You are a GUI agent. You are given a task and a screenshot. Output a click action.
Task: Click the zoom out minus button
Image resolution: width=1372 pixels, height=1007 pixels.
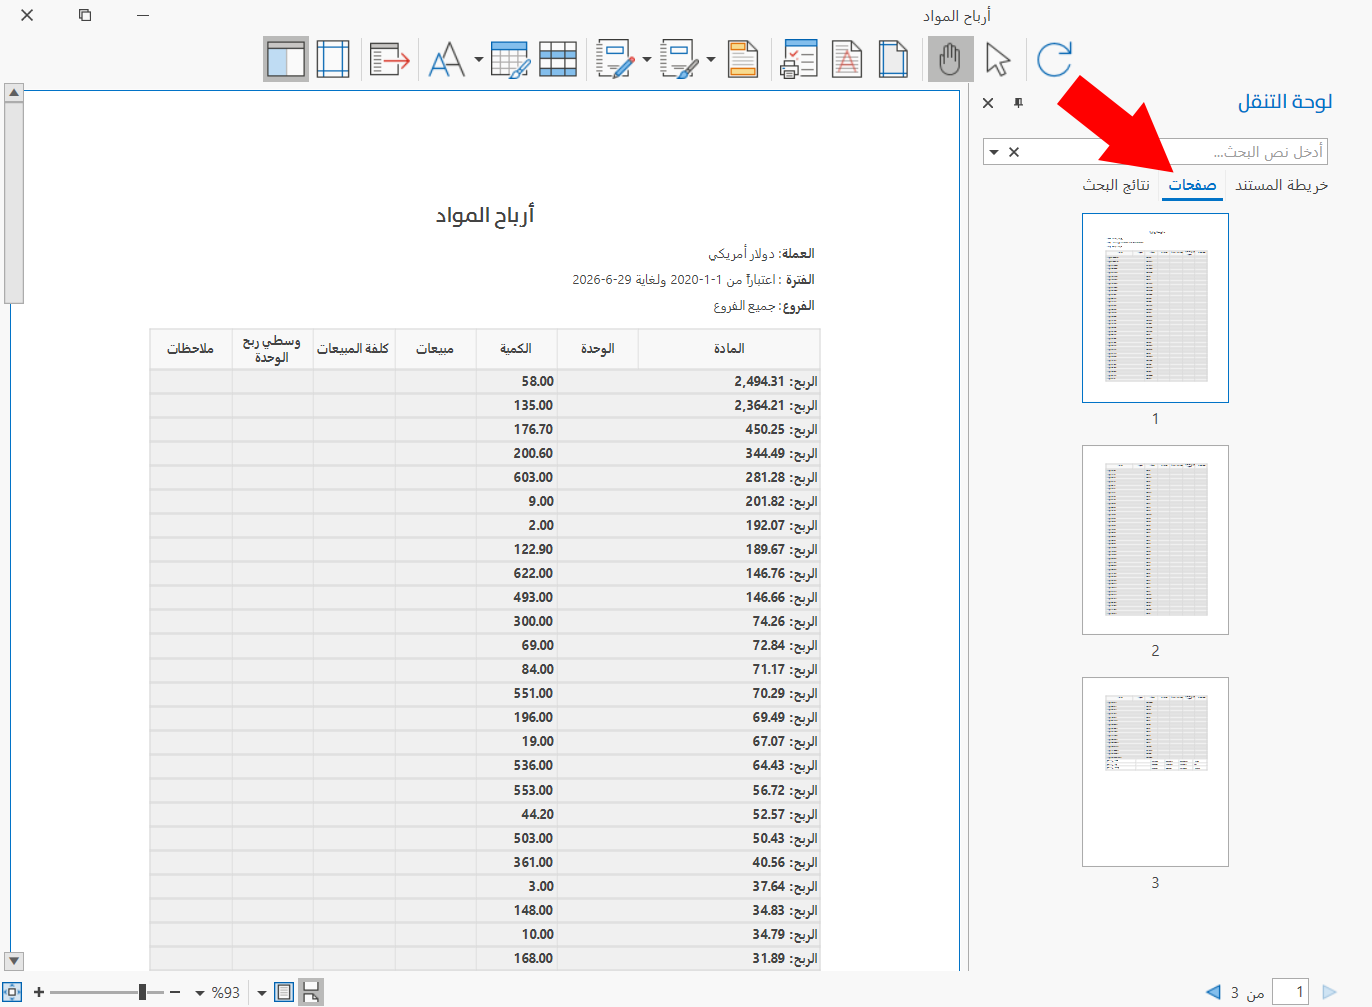[175, 992]
